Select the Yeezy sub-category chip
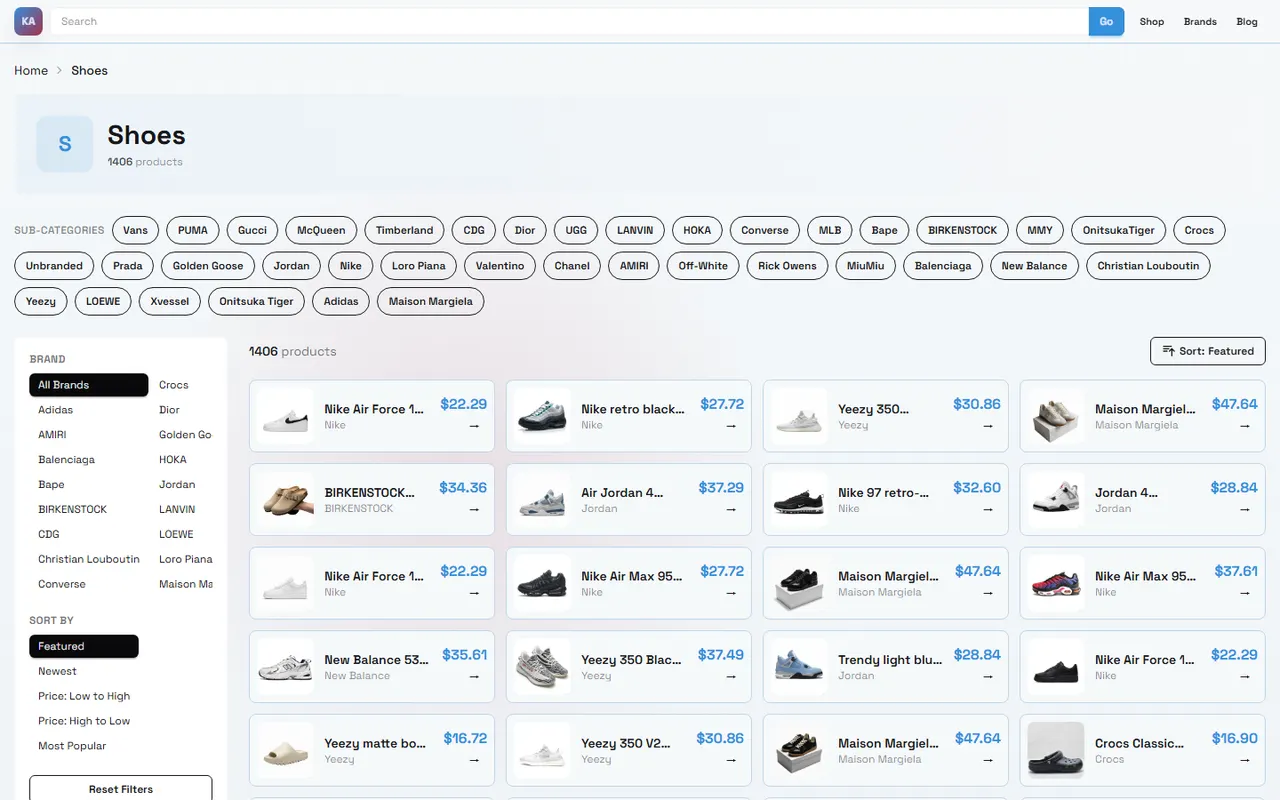The width and height of the screenshot is (1280, 800). click(x=41, y=301)
